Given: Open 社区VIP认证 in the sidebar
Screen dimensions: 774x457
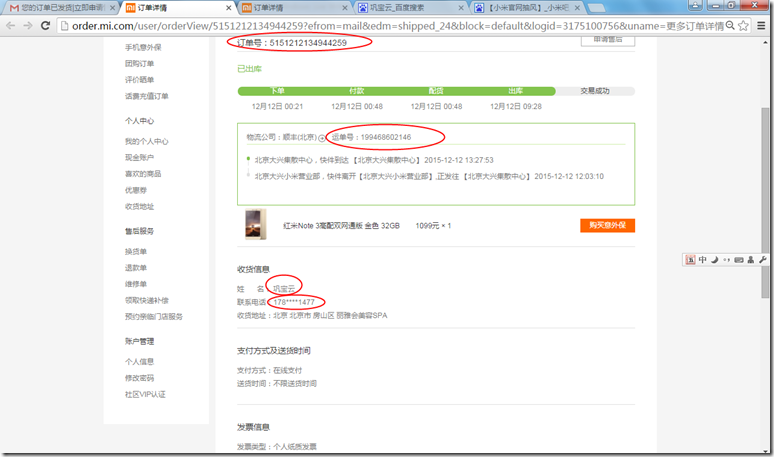Looking at the screenshot, I should click(x=145, y=394).
